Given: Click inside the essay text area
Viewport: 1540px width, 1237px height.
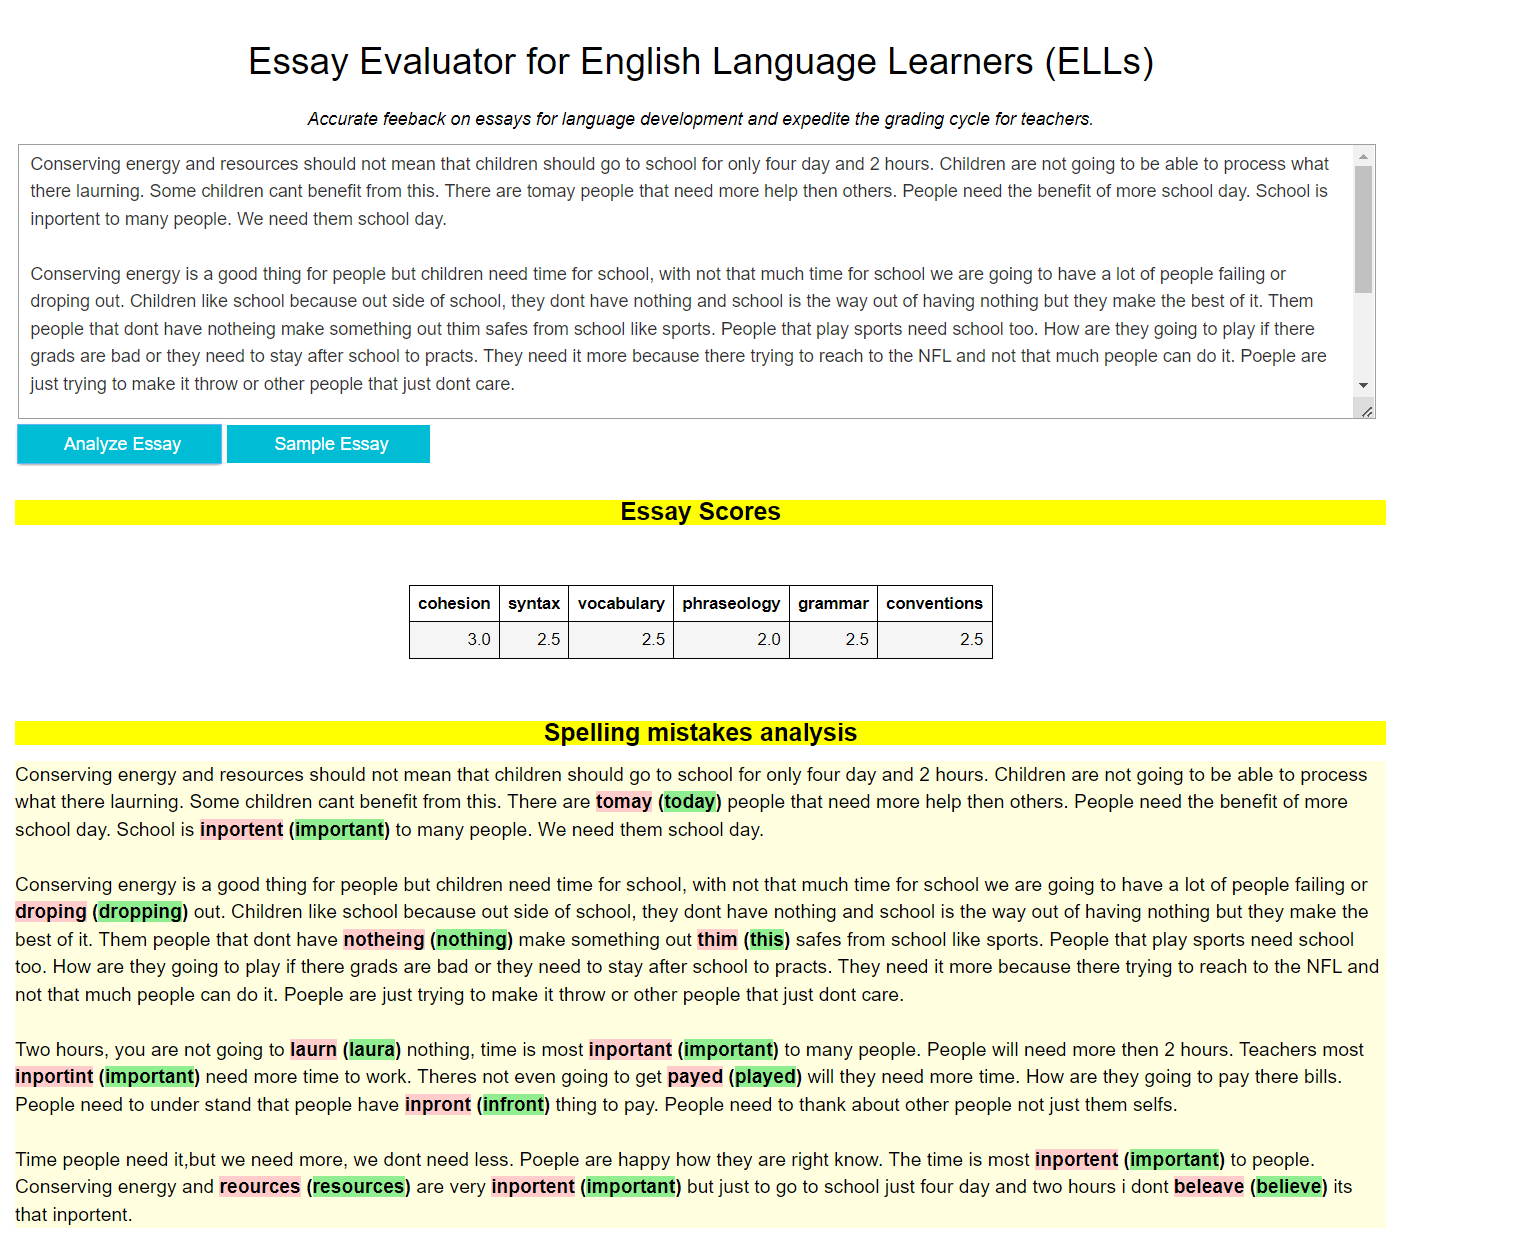Looking at the screenshot, I should click(686, 281).
